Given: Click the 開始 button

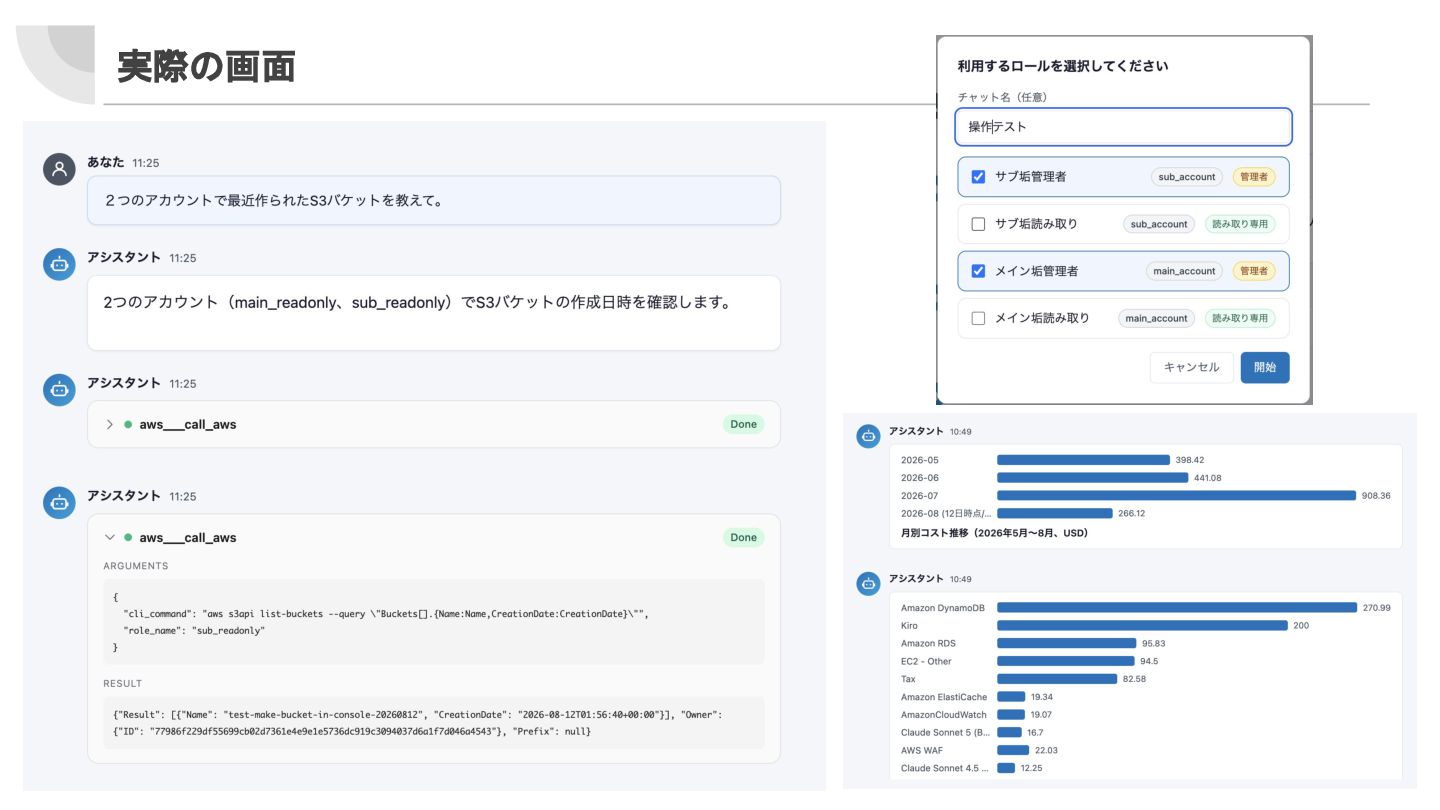Looking at the screenshot, I should 1265,367.
